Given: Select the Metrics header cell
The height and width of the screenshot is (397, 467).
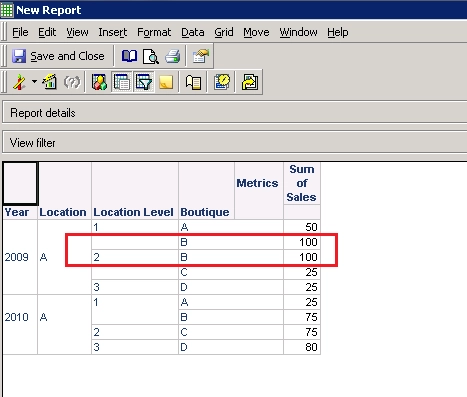Looking at the screenshot, I should coord(257,183).
